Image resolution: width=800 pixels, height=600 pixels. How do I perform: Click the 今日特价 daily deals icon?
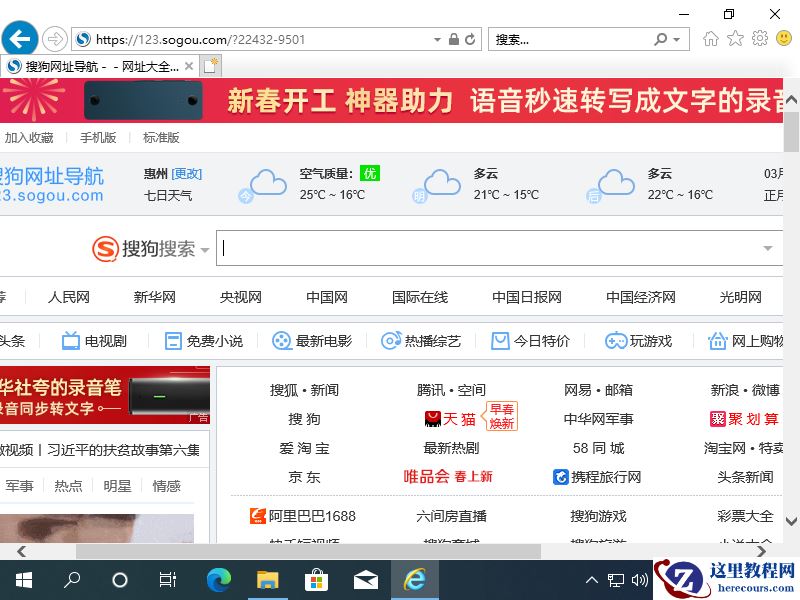point(500,340)
